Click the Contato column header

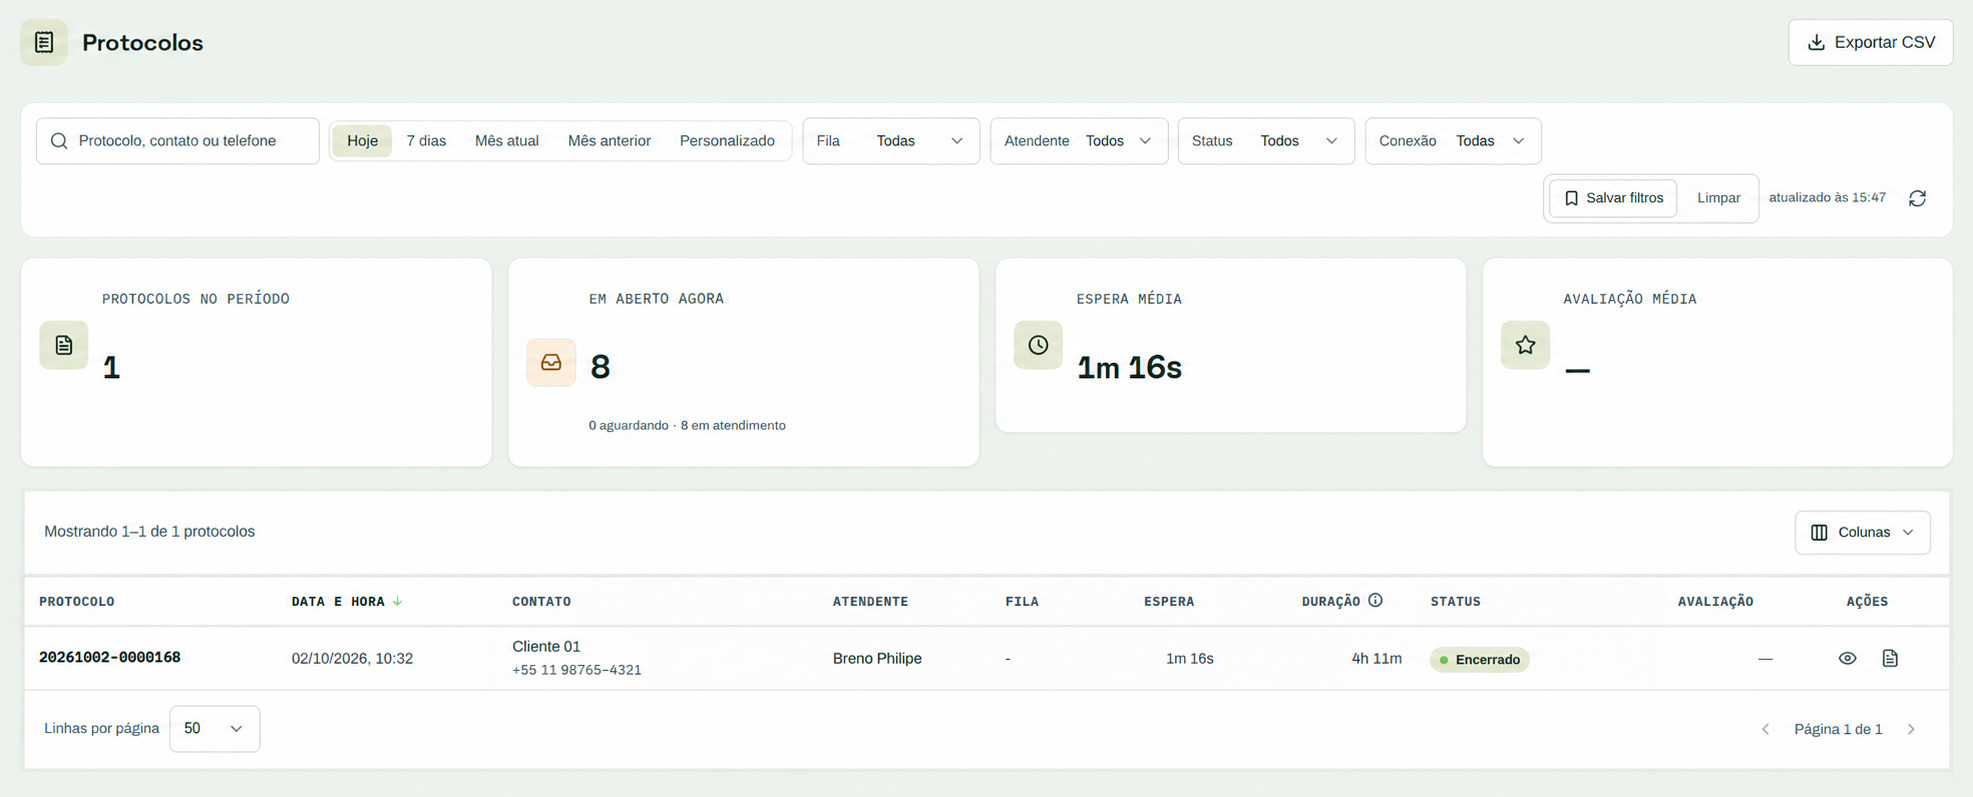[541, 601]
